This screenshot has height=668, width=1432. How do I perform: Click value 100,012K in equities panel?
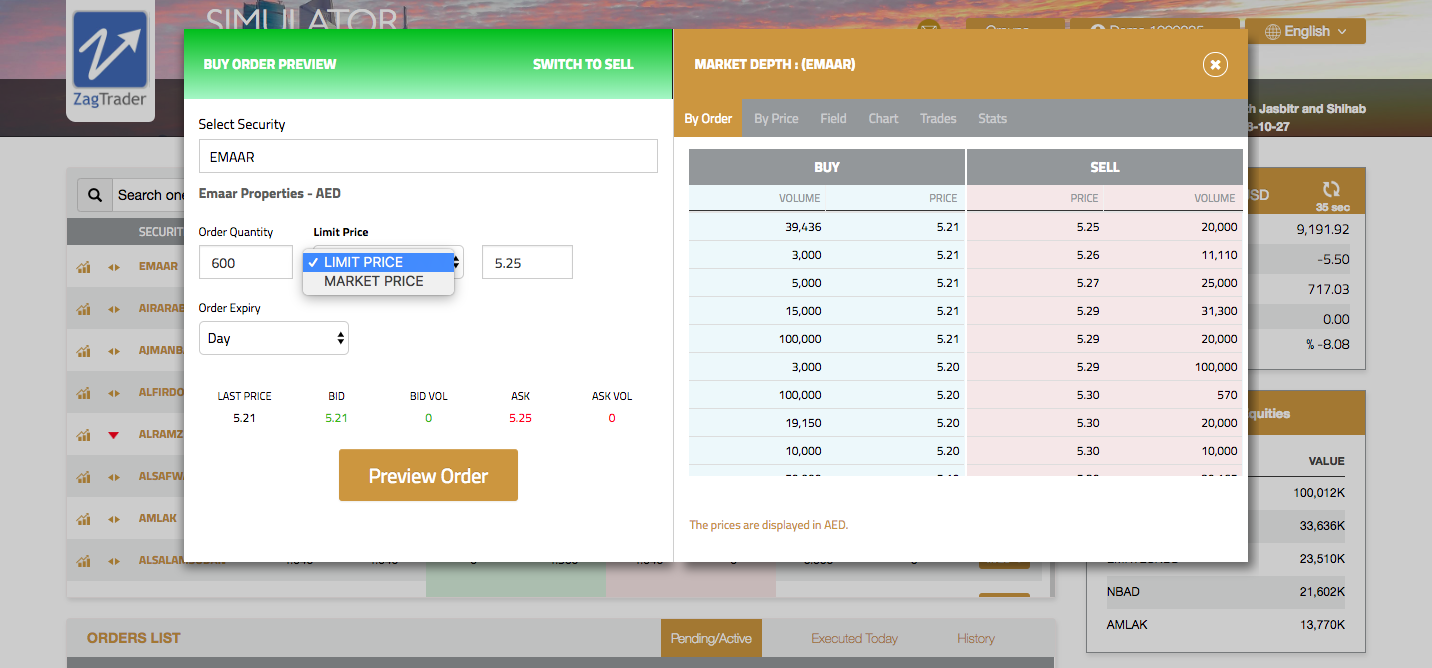click(1318, 492)
